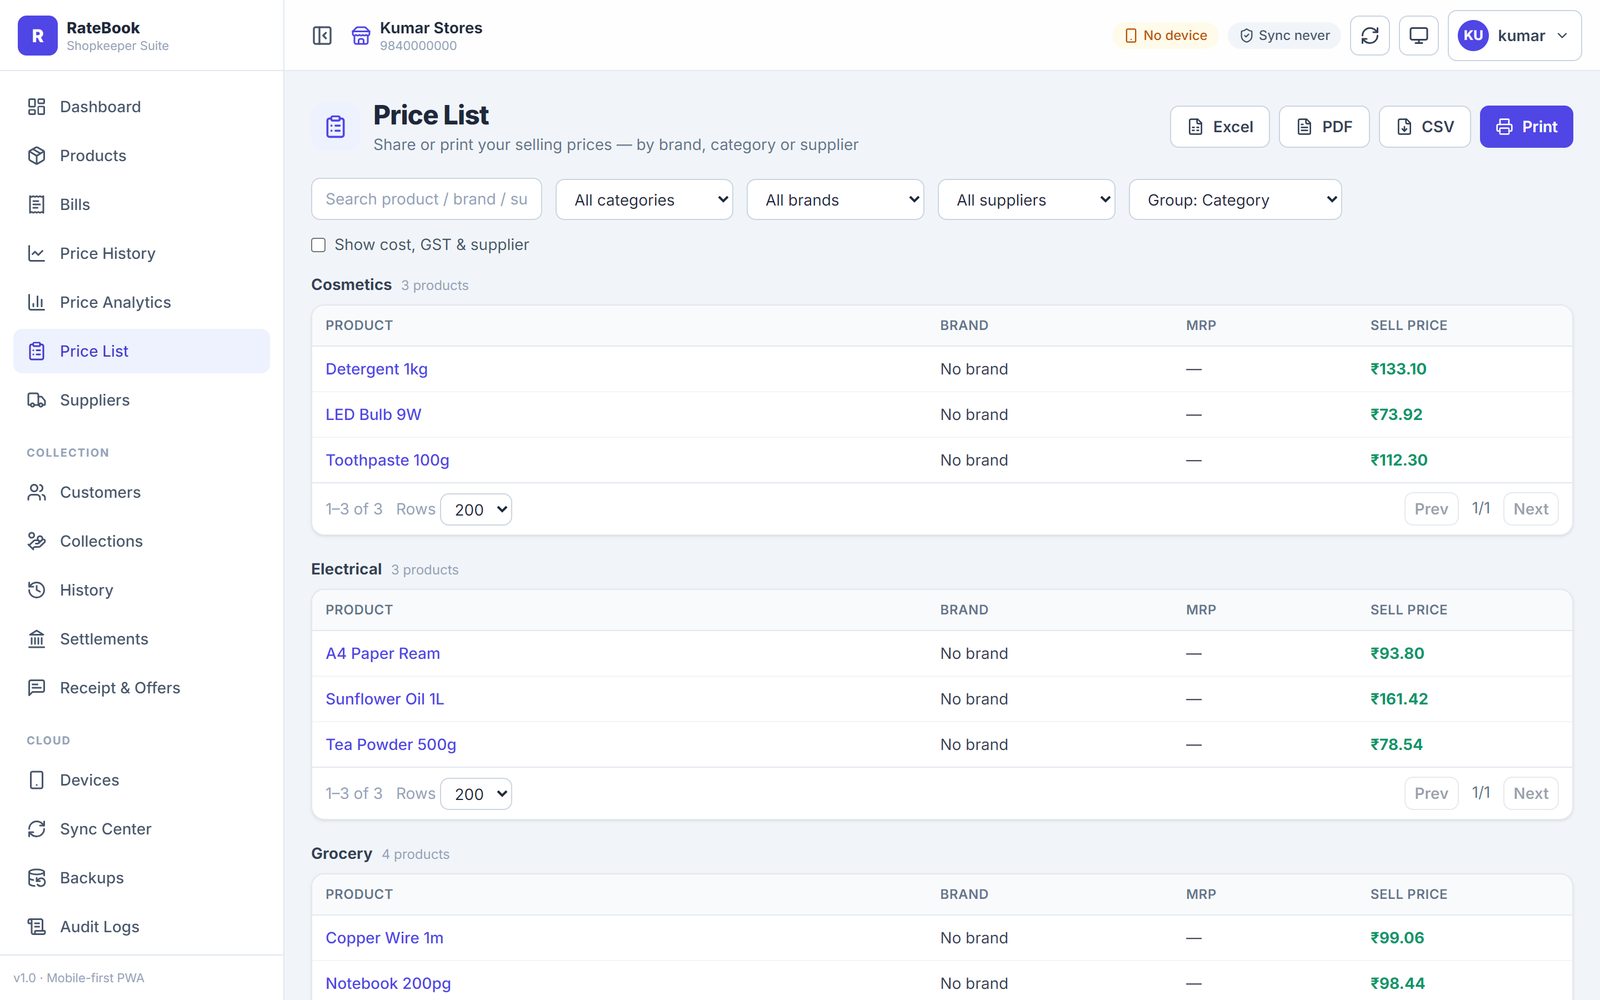This screenshot has height=1000, width=1600.
Task: Click Next in Electrical pagination
Action: tap(1530, 793)
